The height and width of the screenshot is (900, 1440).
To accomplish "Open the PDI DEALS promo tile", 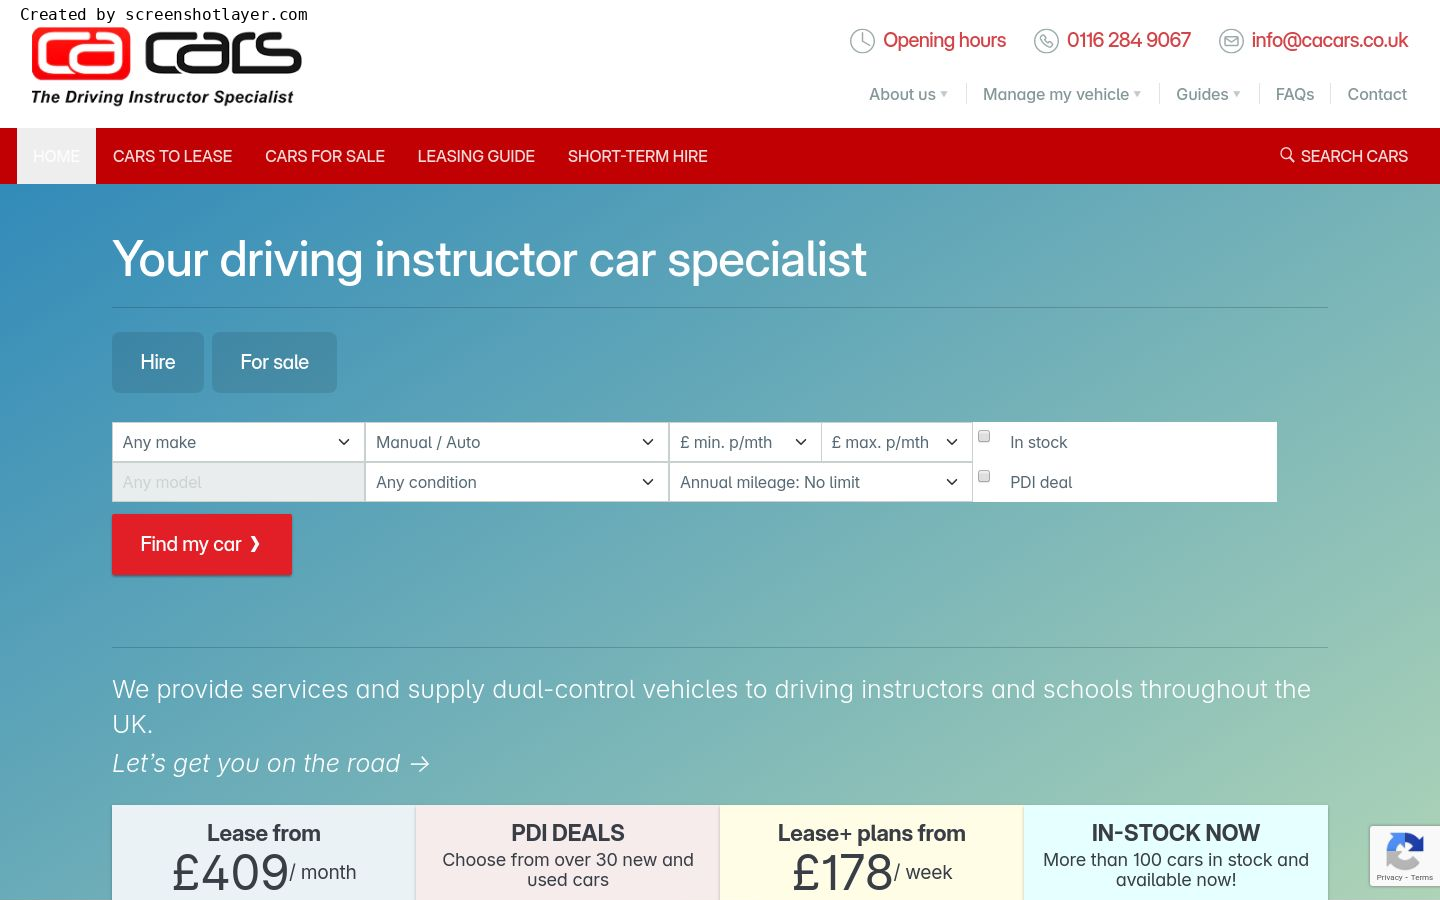I will coord(567,853).
